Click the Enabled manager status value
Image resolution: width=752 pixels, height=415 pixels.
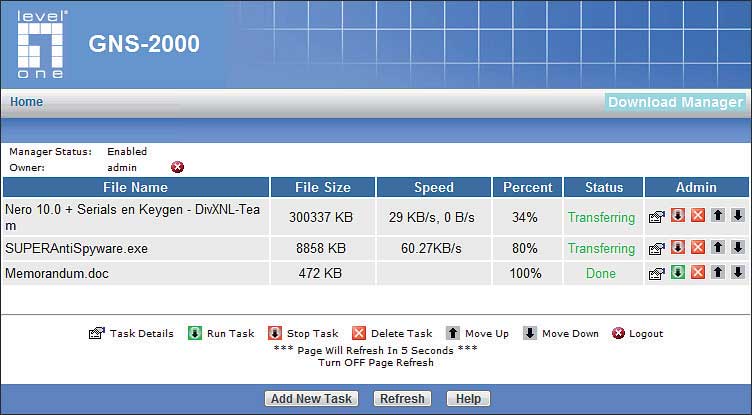click(x=127, y=152)
